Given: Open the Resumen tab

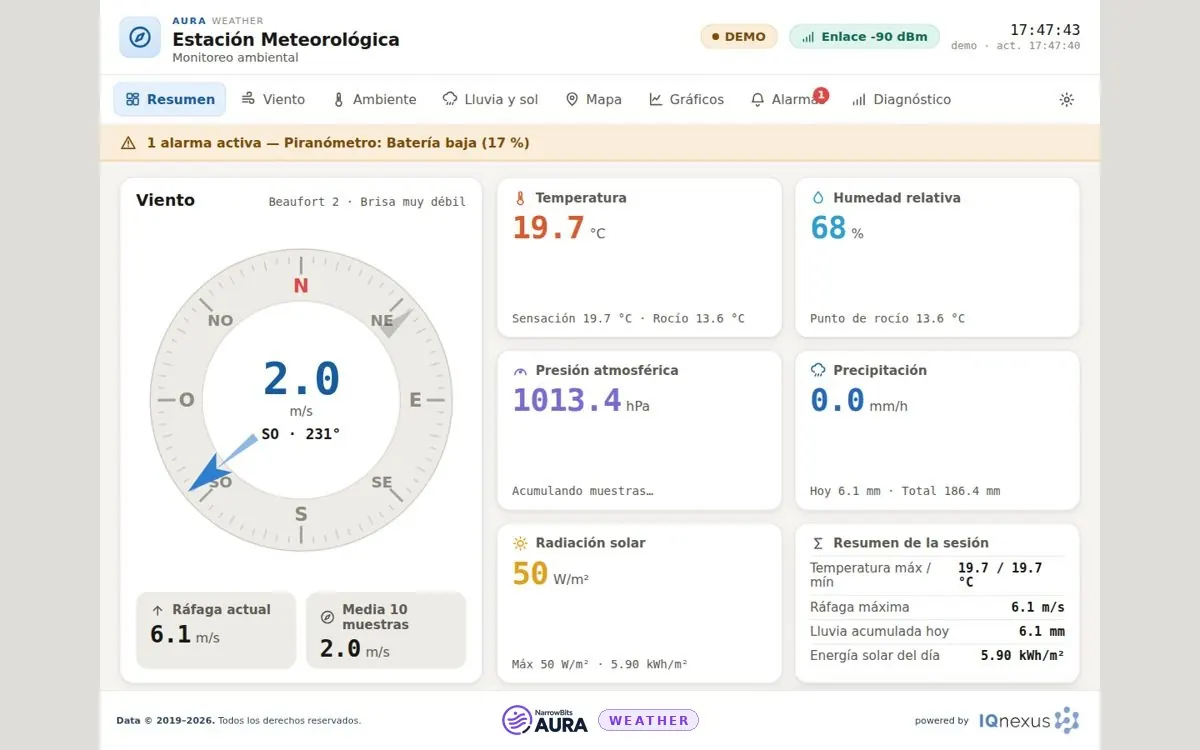Looking at the screenshot, I should [x=170, y=100].
